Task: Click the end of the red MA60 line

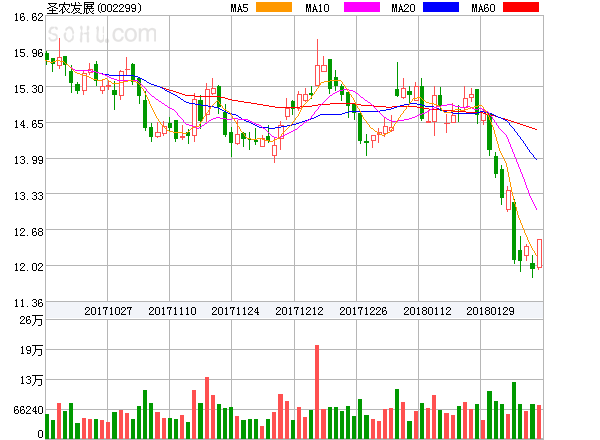Action: (x=536, y=129)
